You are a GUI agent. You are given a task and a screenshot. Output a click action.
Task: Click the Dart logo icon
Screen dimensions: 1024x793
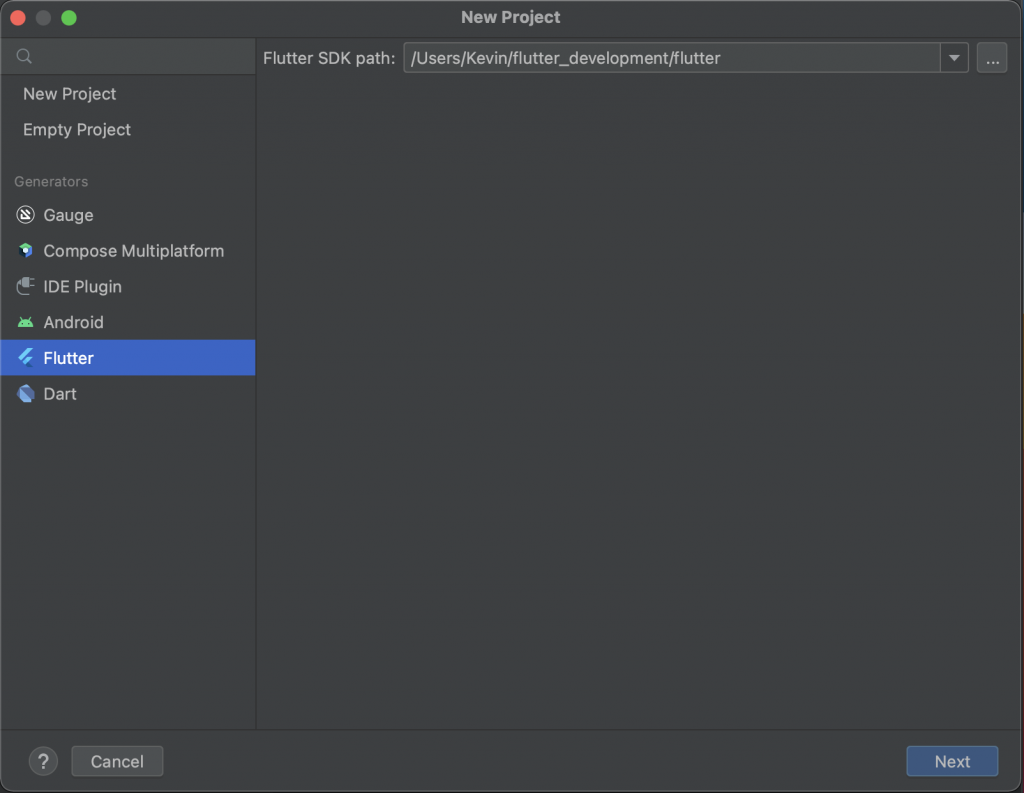[25, 393]
